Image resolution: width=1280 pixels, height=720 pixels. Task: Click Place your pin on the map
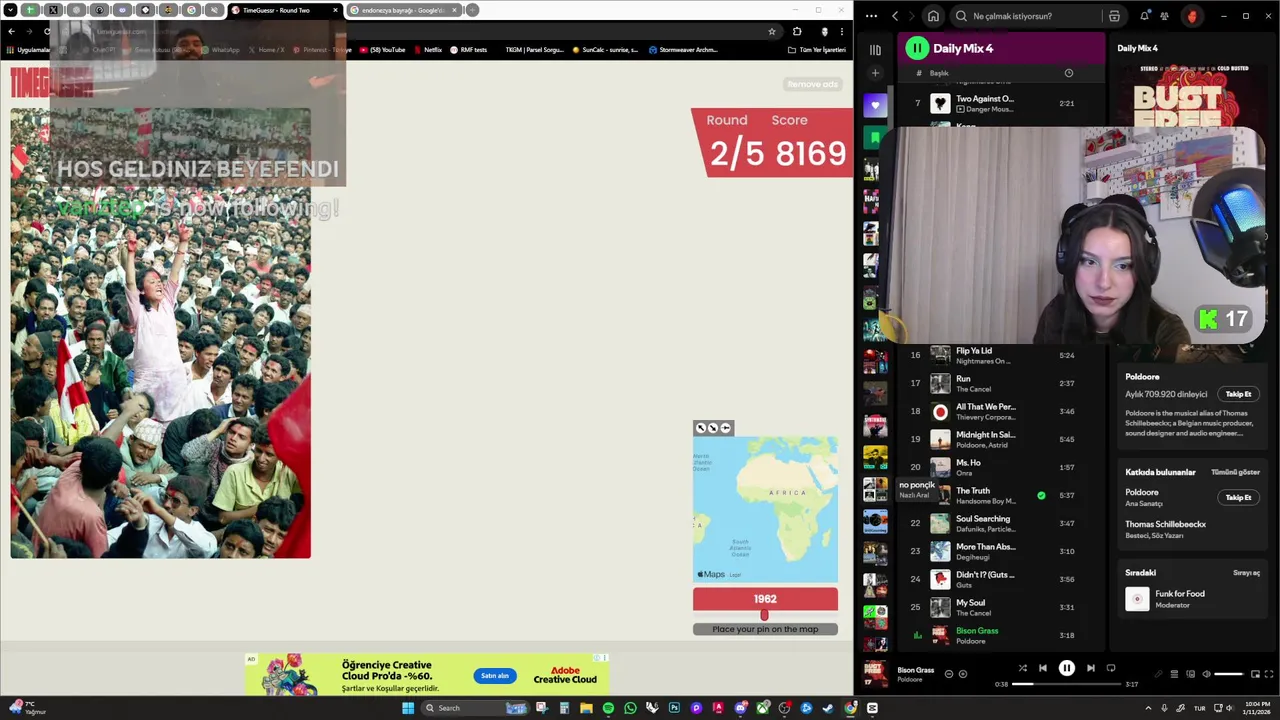click(765, 629)
